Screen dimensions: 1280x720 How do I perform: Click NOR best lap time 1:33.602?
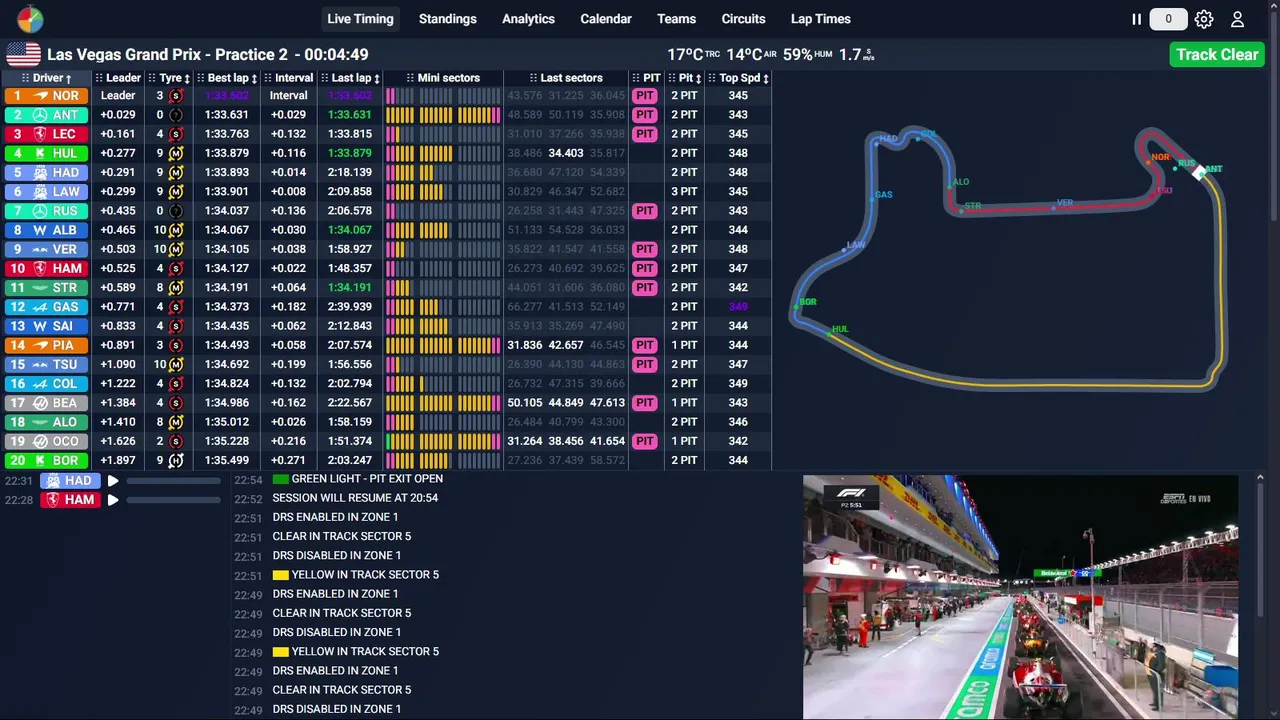tap(227, 96)
